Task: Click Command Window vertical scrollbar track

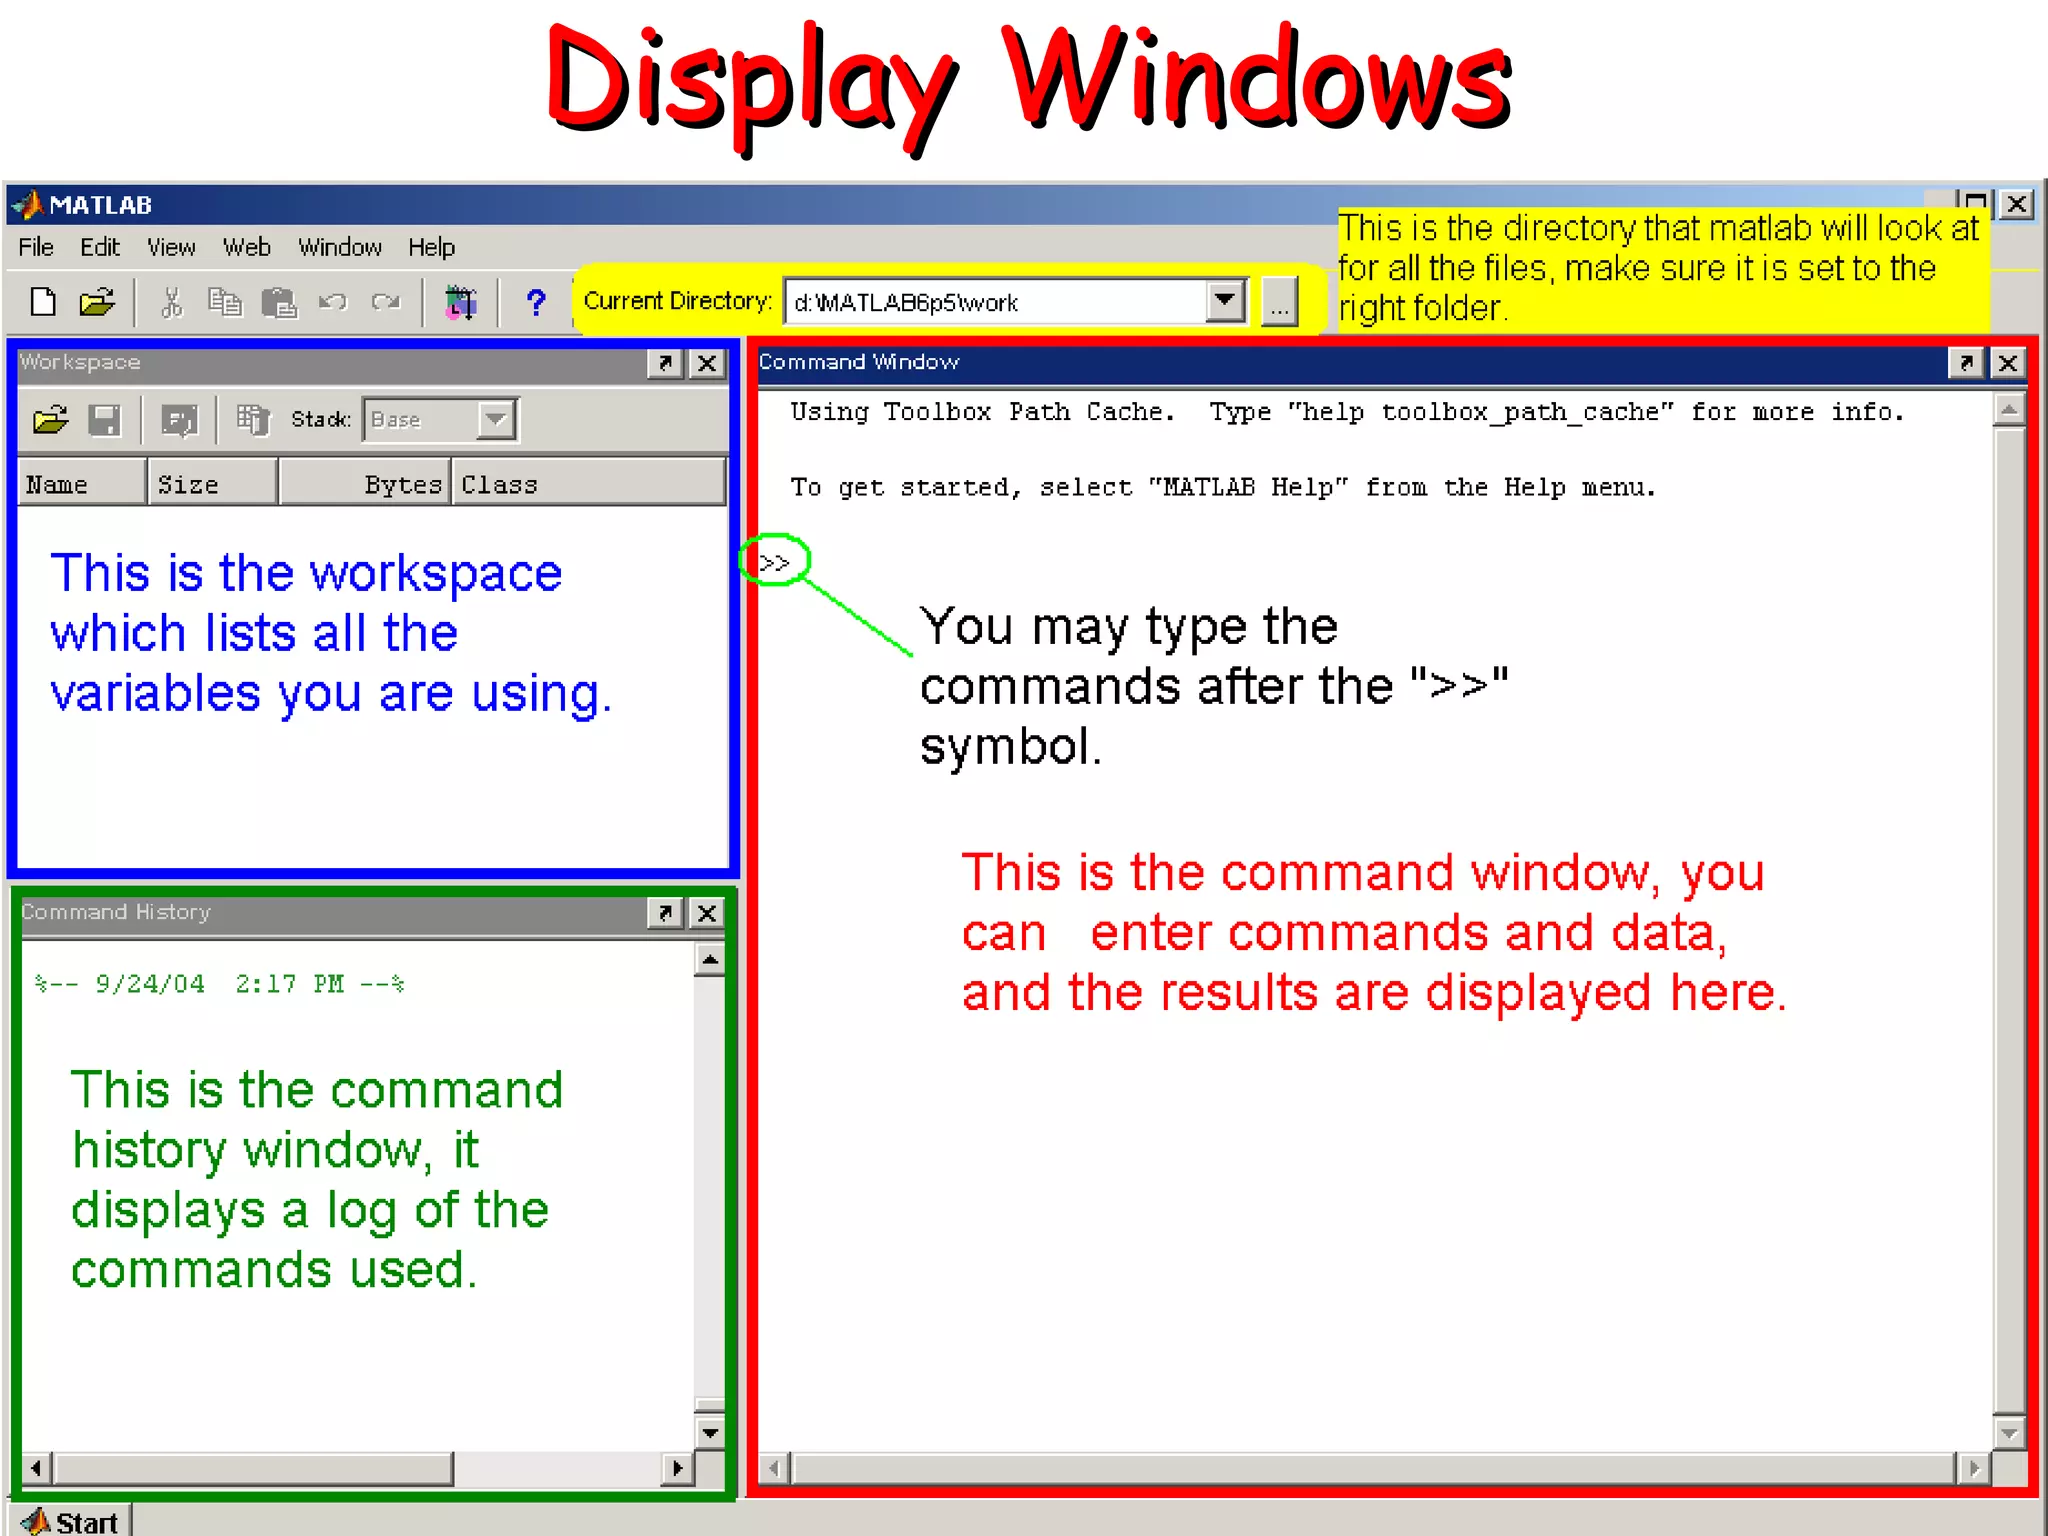Action: pyautogui.click(x=2009, y=920)
